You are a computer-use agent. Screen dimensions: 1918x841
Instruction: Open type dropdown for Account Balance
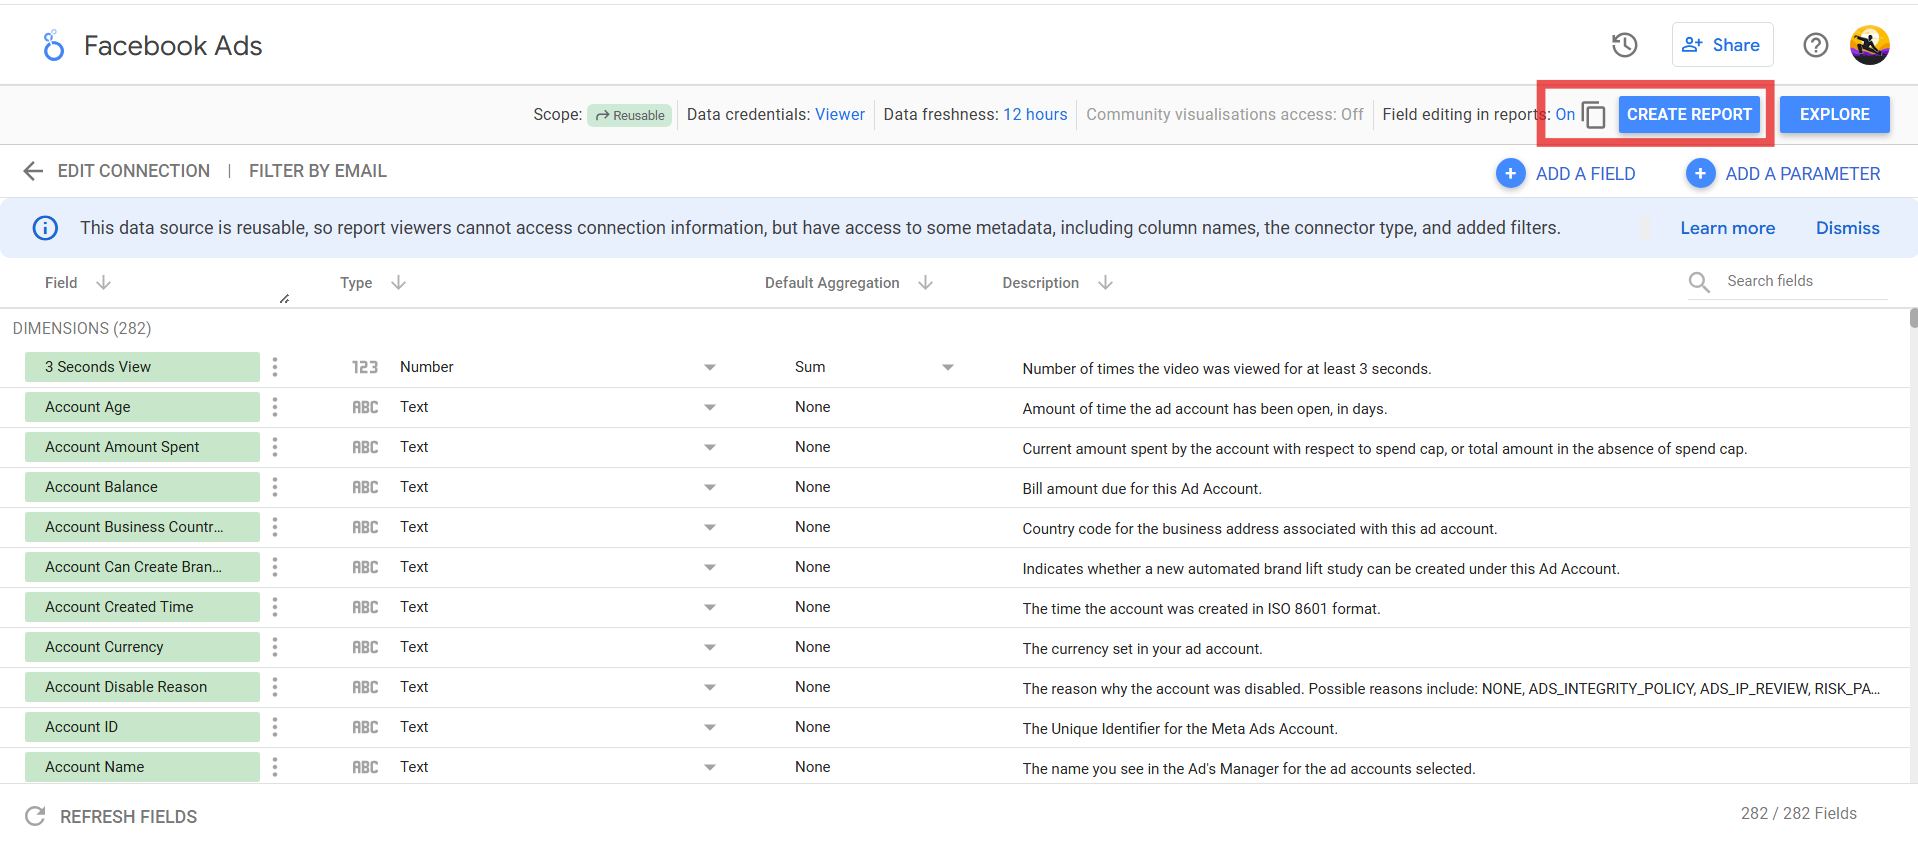click(710, 488)
